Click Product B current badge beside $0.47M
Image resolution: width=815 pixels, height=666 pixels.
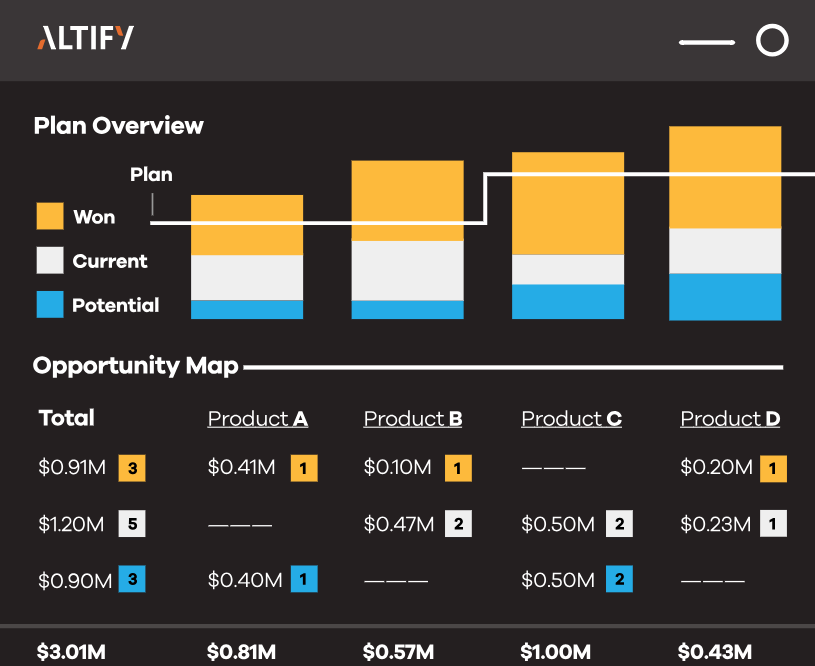pyautogui.click(x=458, y=524)
